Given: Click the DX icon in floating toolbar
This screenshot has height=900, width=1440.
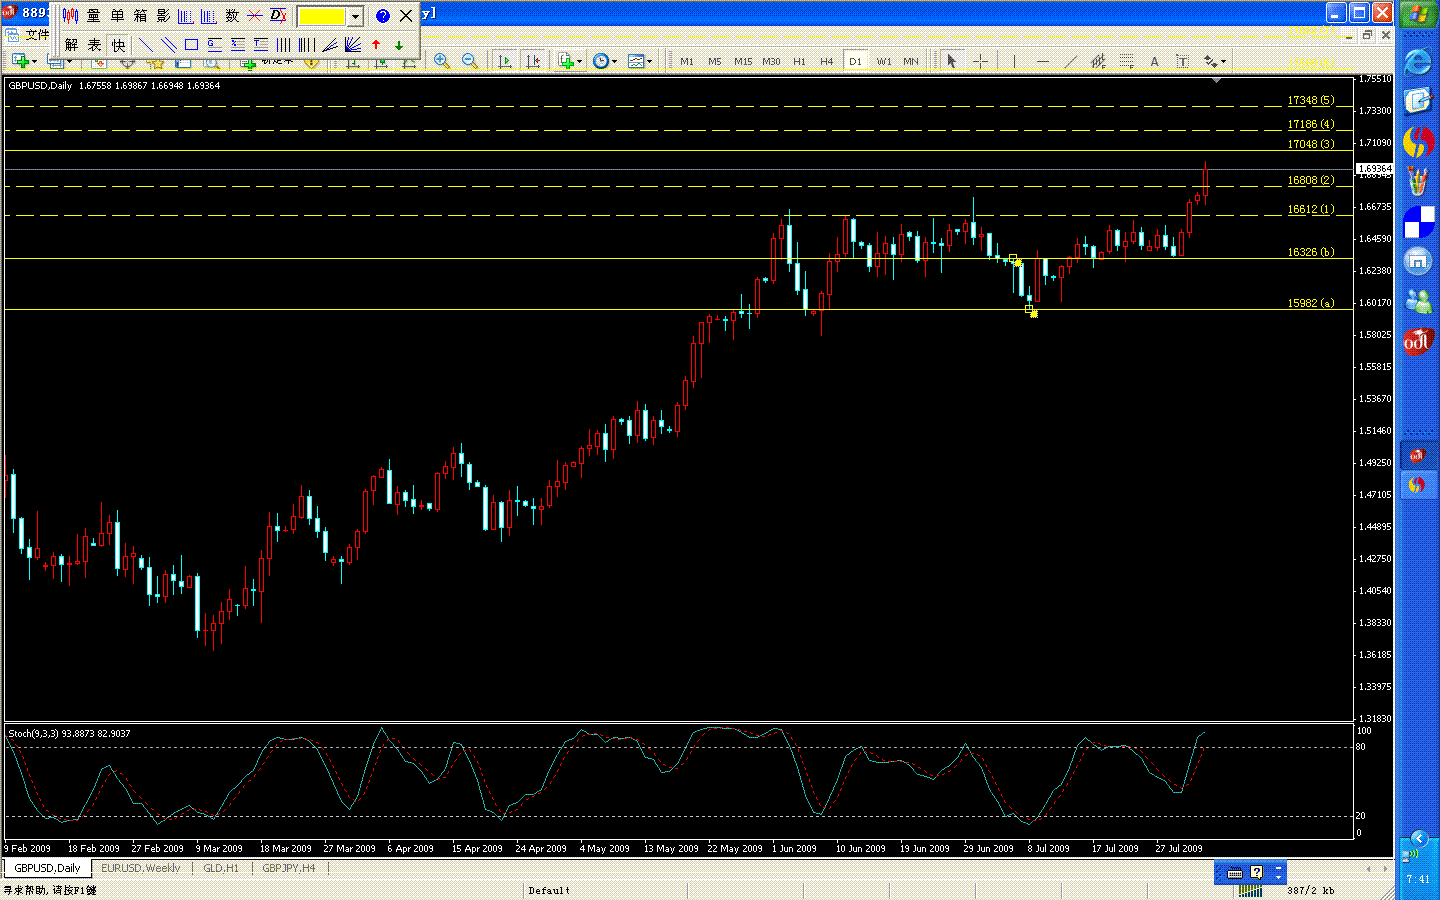Looking at the screenshot, I should pos(278,16).
